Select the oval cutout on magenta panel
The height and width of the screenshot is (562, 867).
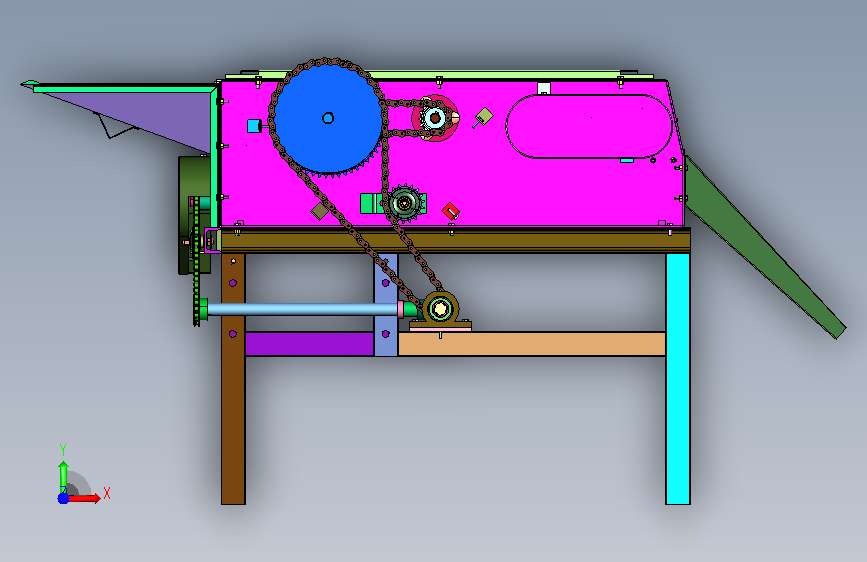588,126
